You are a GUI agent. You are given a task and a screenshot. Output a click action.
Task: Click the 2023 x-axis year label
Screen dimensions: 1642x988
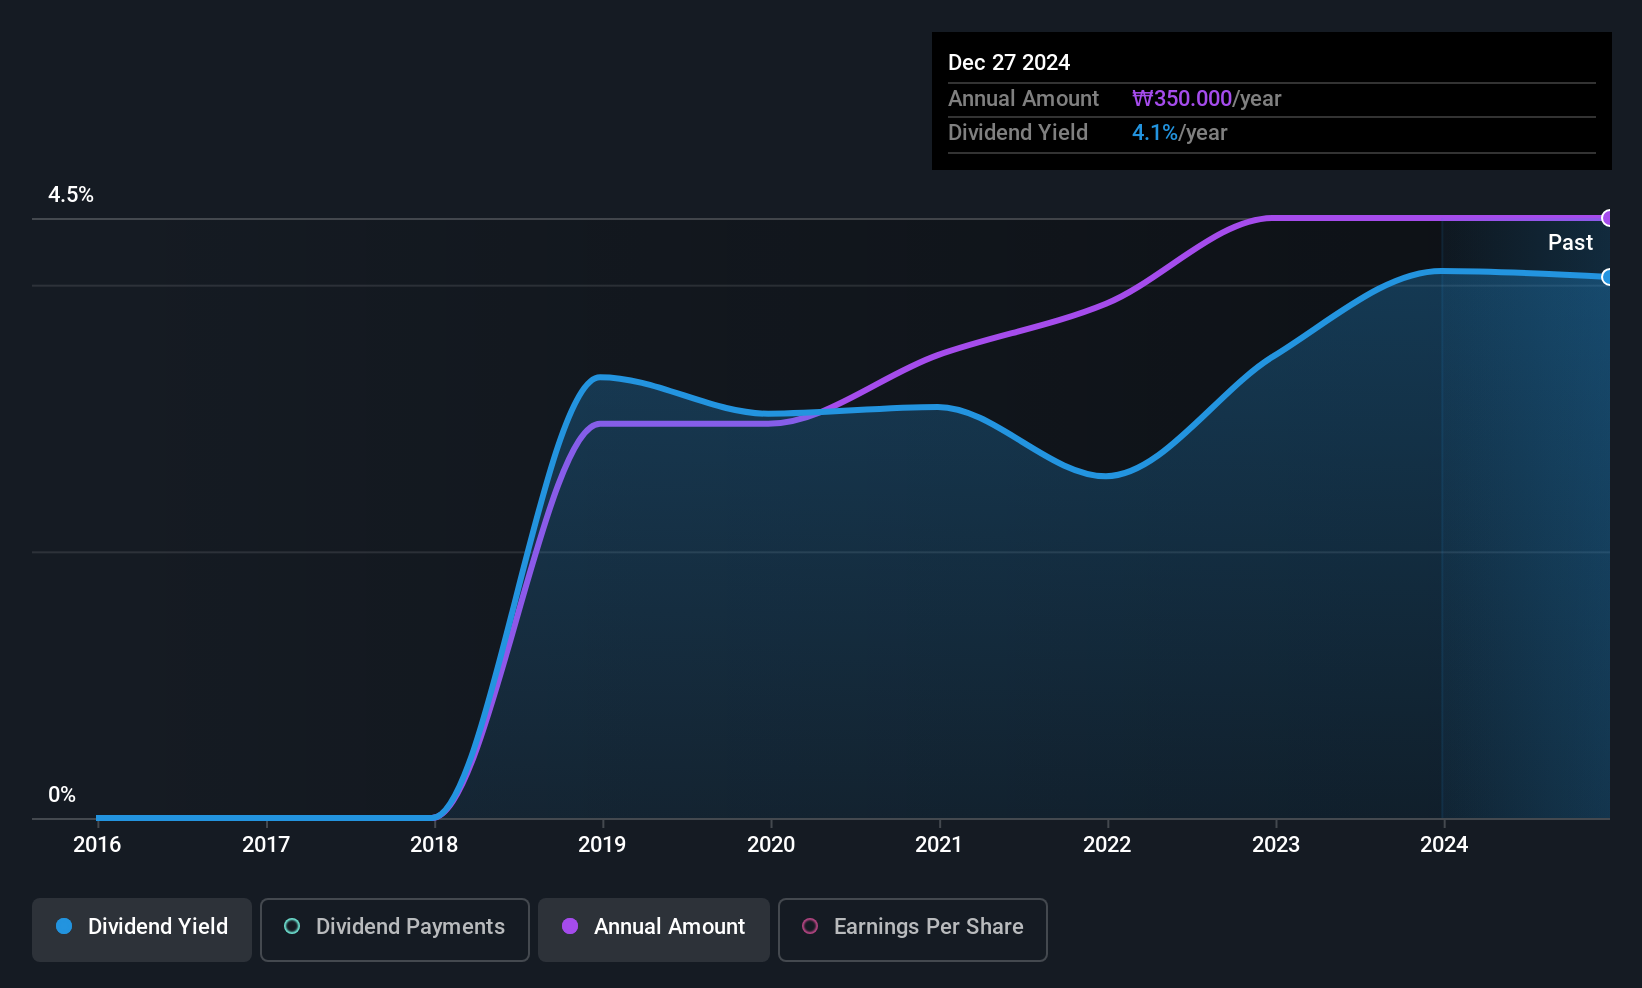tap(1276, 845)
